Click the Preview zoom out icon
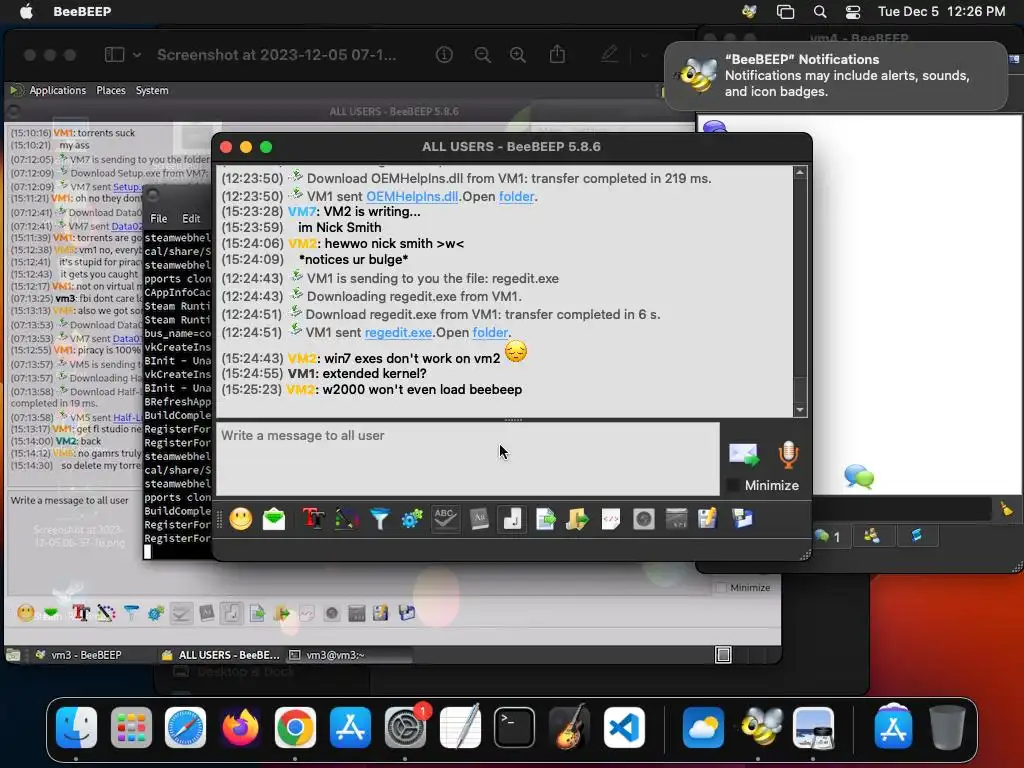This screenshot has width=1024, height=768. pos(483,55)
